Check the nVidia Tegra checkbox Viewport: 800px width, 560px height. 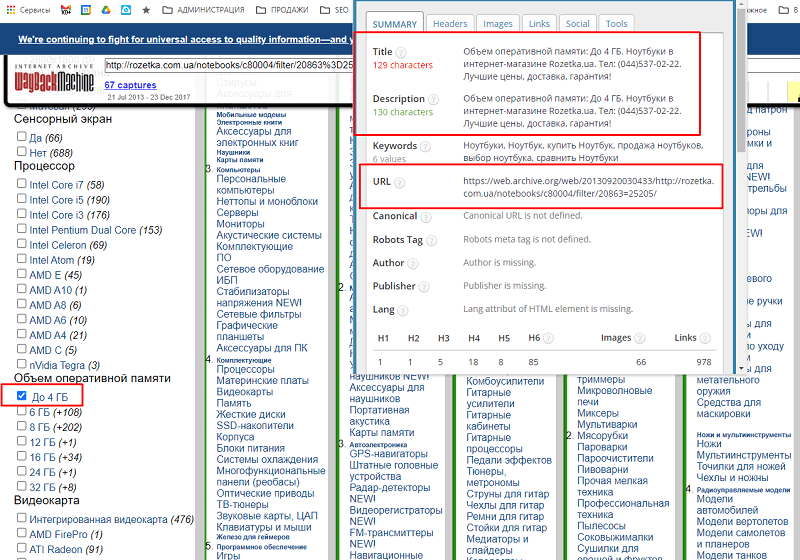coord(21,364)
